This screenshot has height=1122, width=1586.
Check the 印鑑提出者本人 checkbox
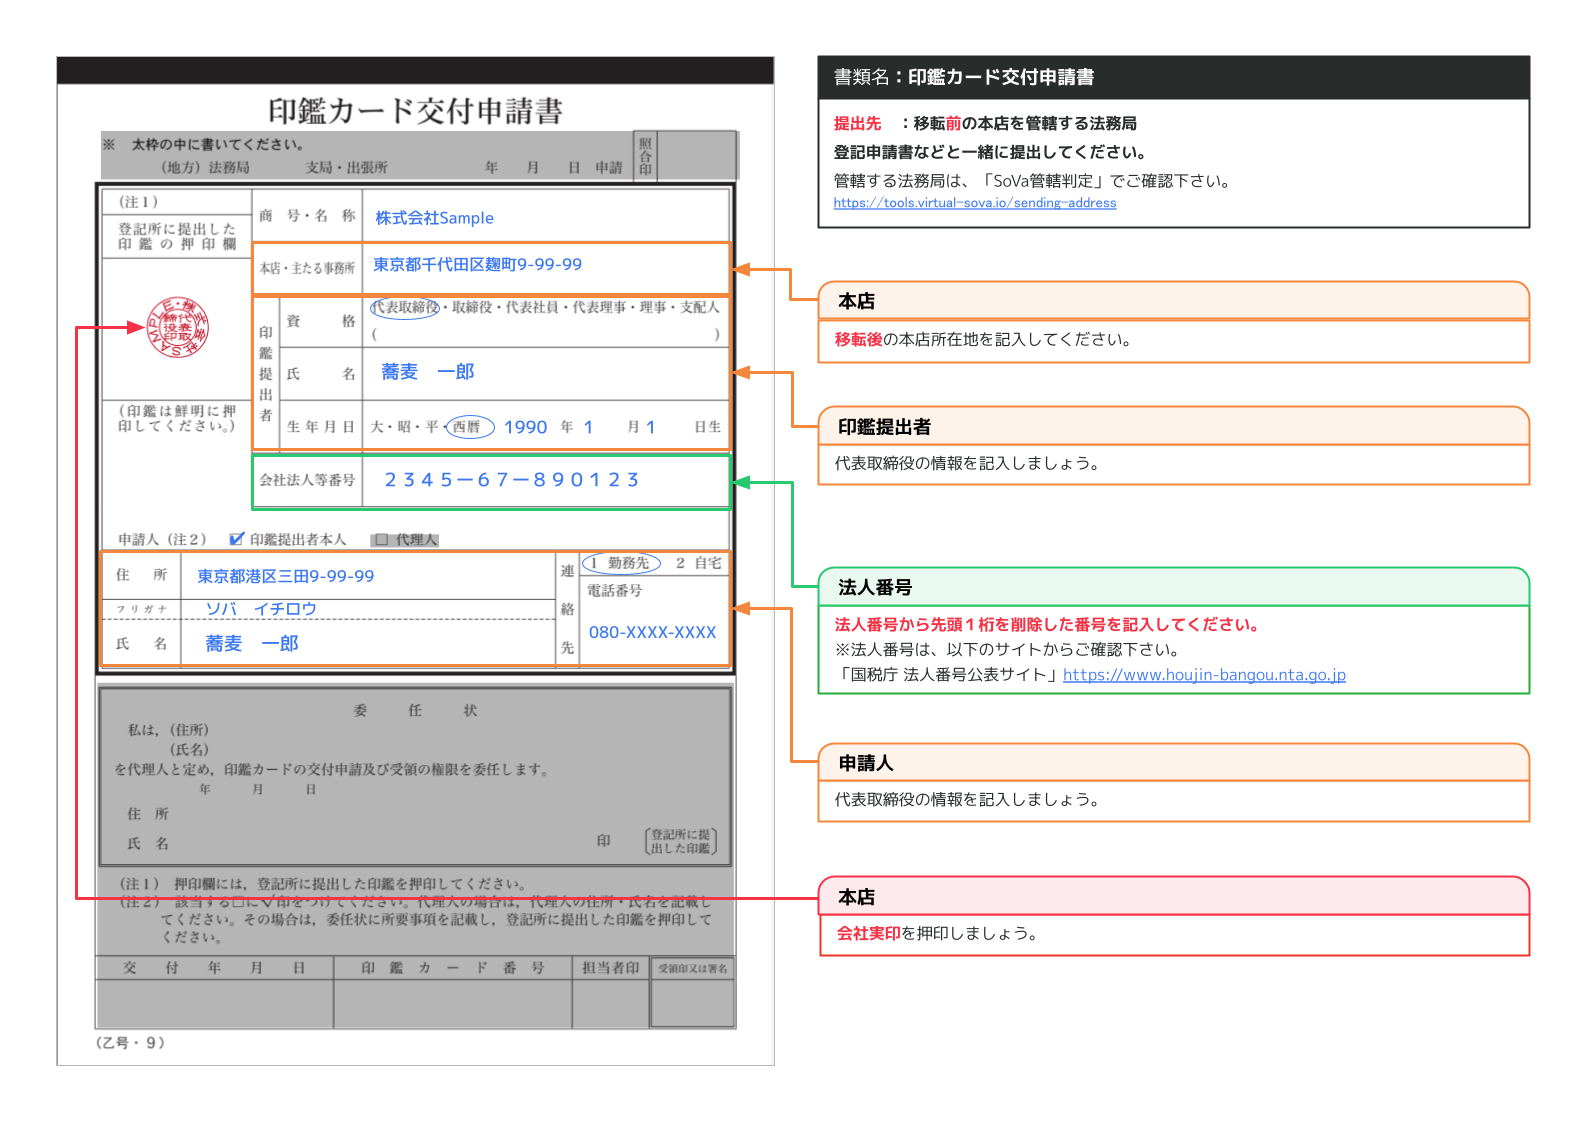(x=236, y=539)
